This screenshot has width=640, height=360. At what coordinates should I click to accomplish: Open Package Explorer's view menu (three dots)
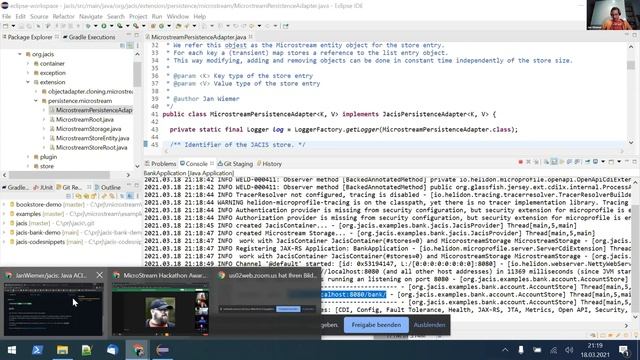coord(138,46)
